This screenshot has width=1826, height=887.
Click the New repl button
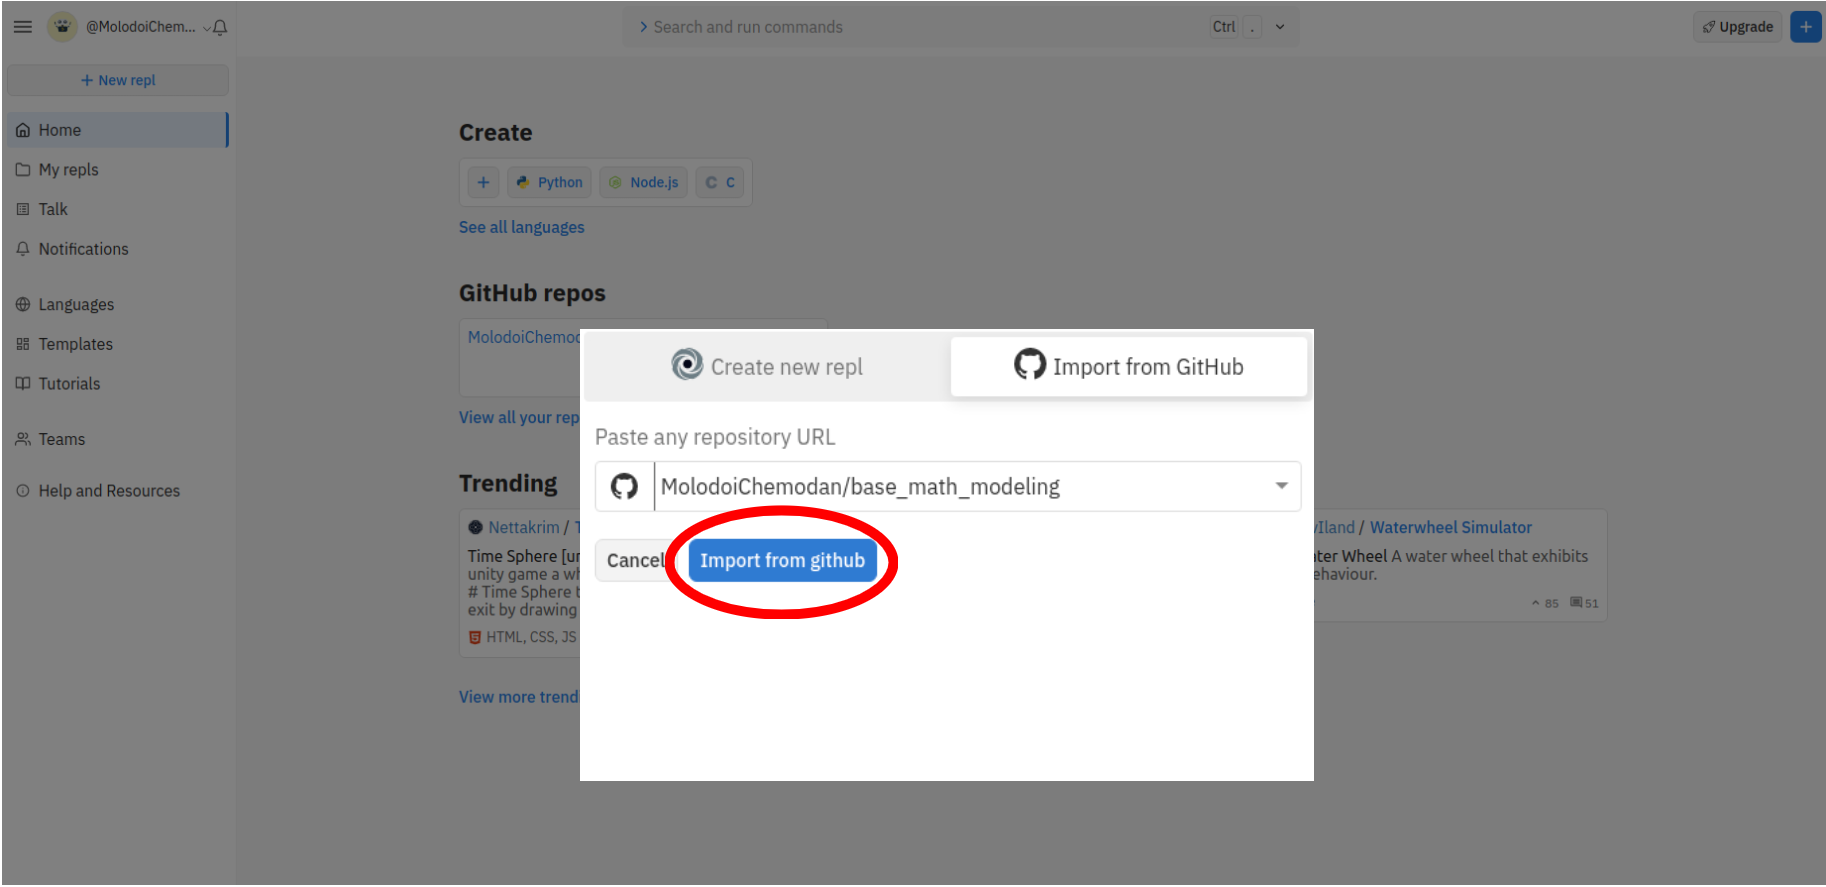click(x=118, y=80)
